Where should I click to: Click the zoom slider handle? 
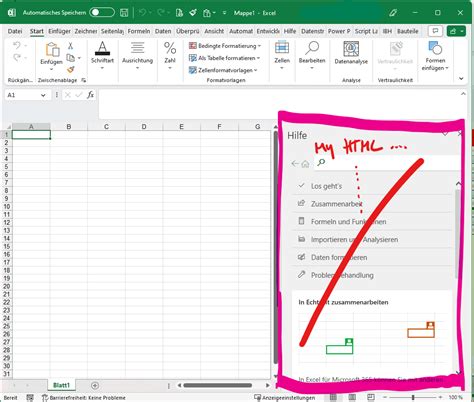tap(413, 397)
